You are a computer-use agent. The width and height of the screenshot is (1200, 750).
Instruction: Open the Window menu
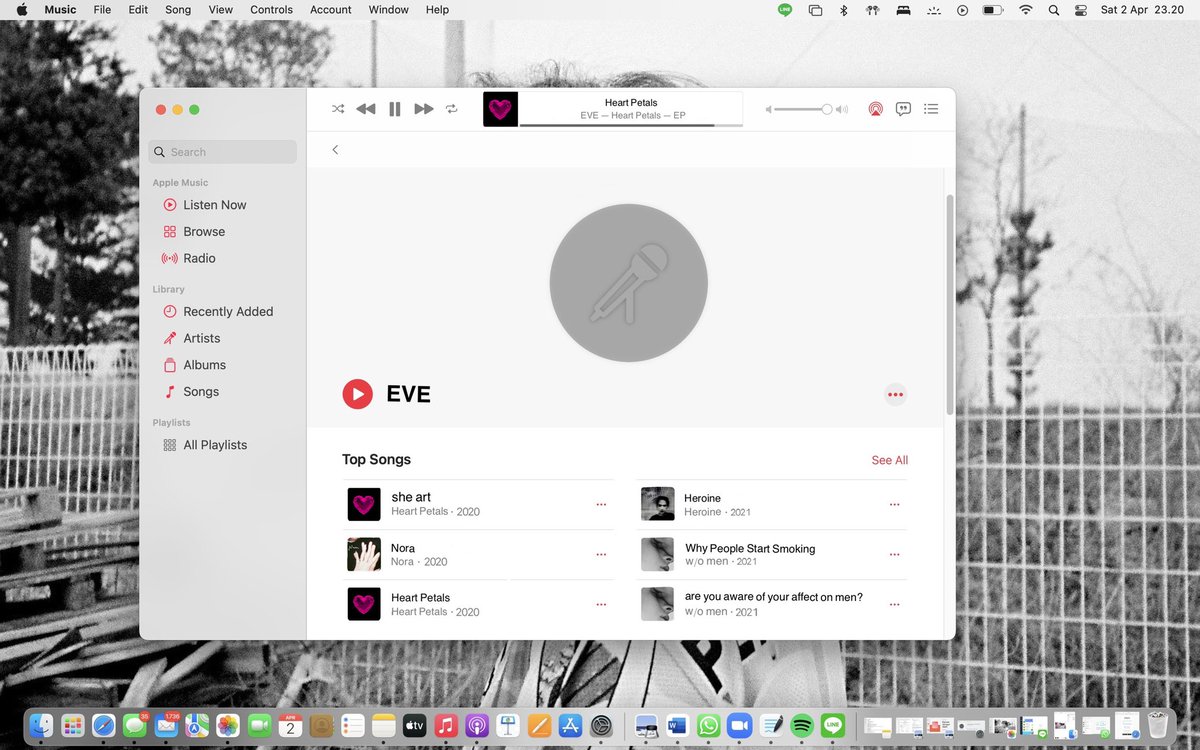pyautogui.click(x=389, y=10)
